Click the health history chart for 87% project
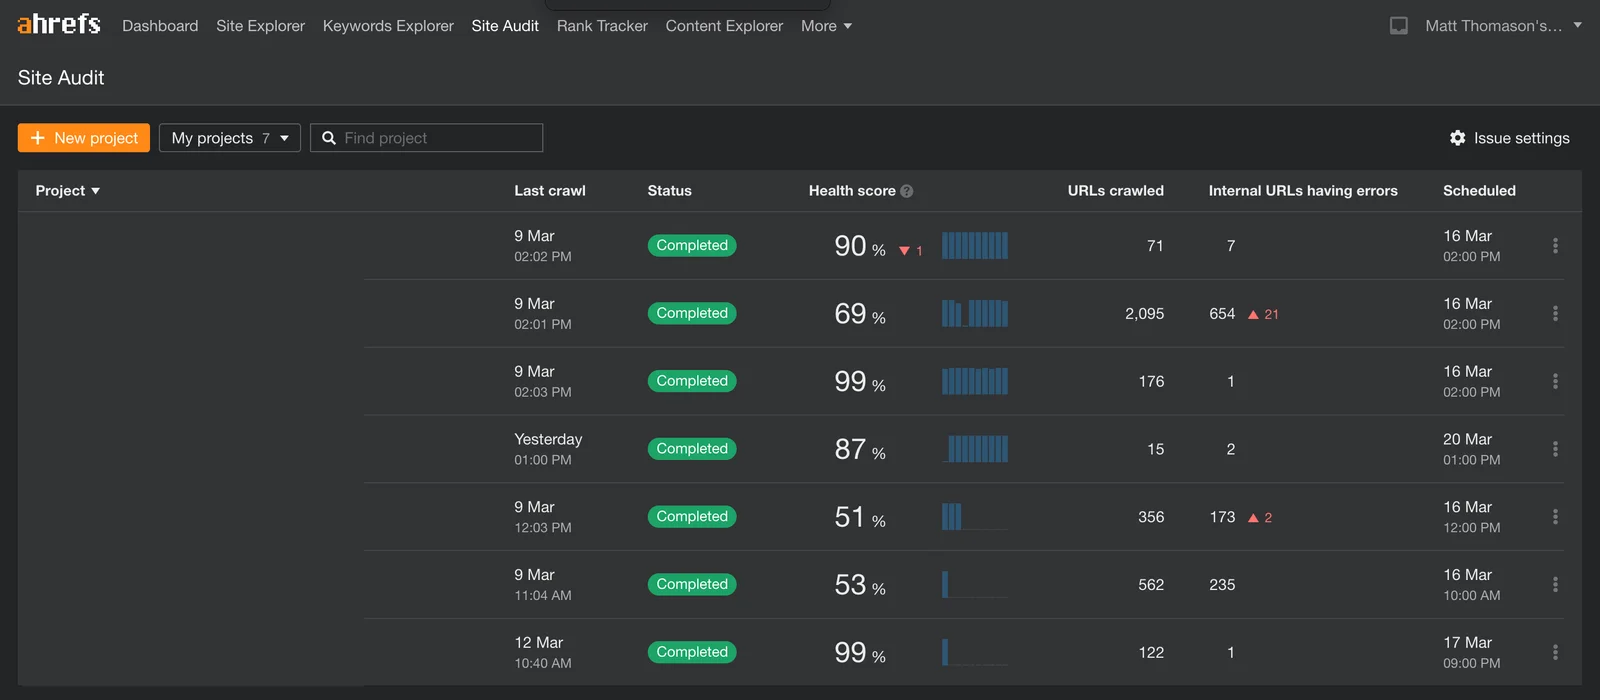The image size is (1600, 700). 975,449
